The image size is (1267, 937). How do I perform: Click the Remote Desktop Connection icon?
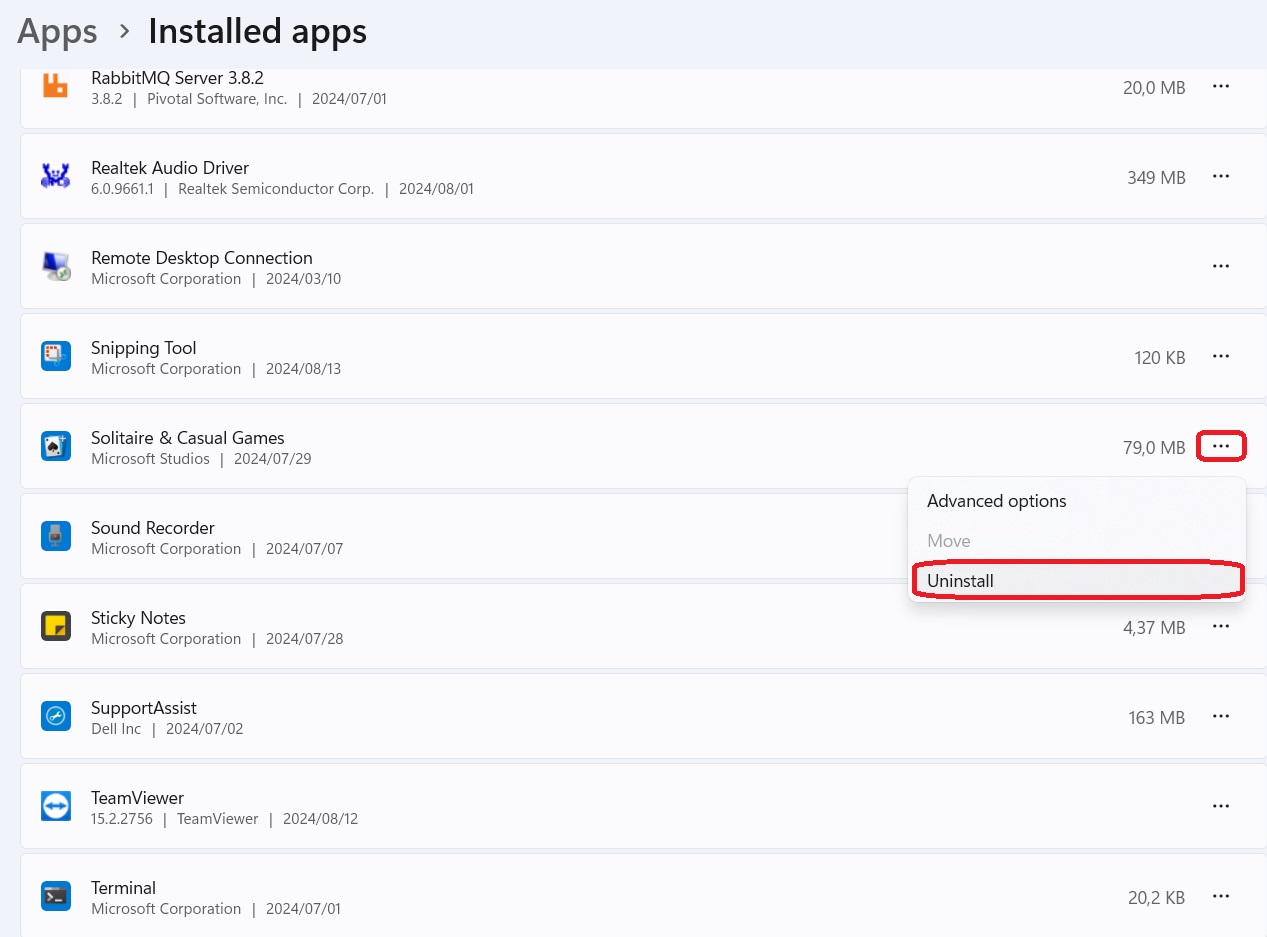(55, 266)
